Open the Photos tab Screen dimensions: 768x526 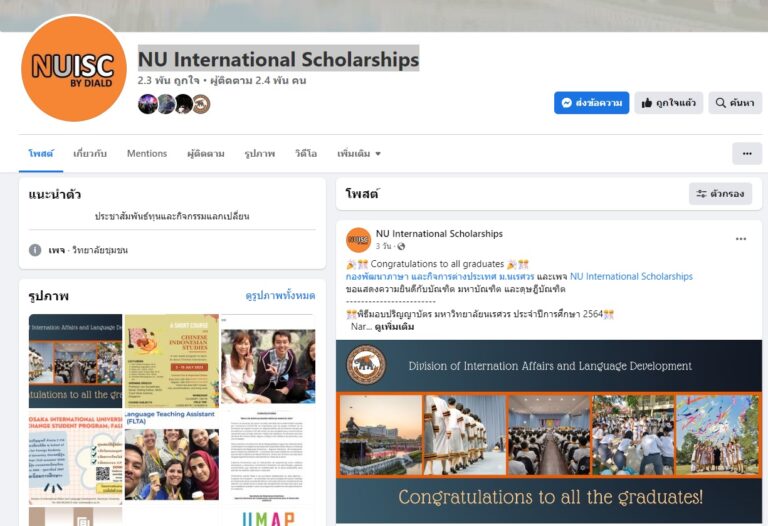260,153
